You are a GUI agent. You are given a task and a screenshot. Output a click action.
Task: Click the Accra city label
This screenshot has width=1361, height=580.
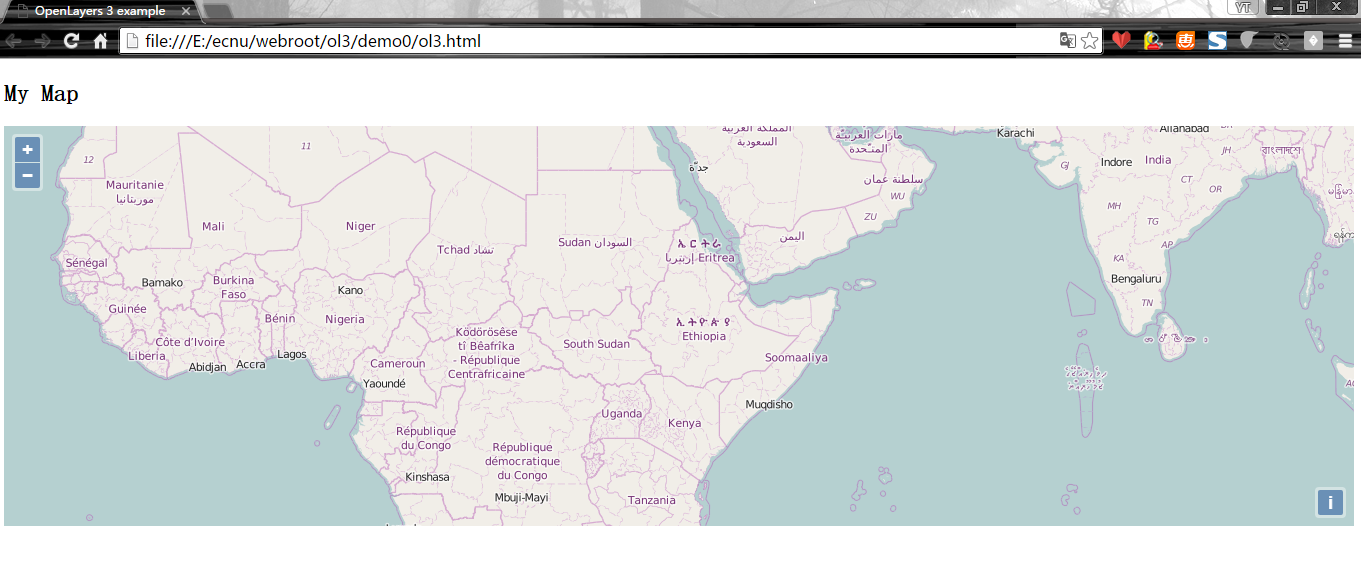[251, 364]
